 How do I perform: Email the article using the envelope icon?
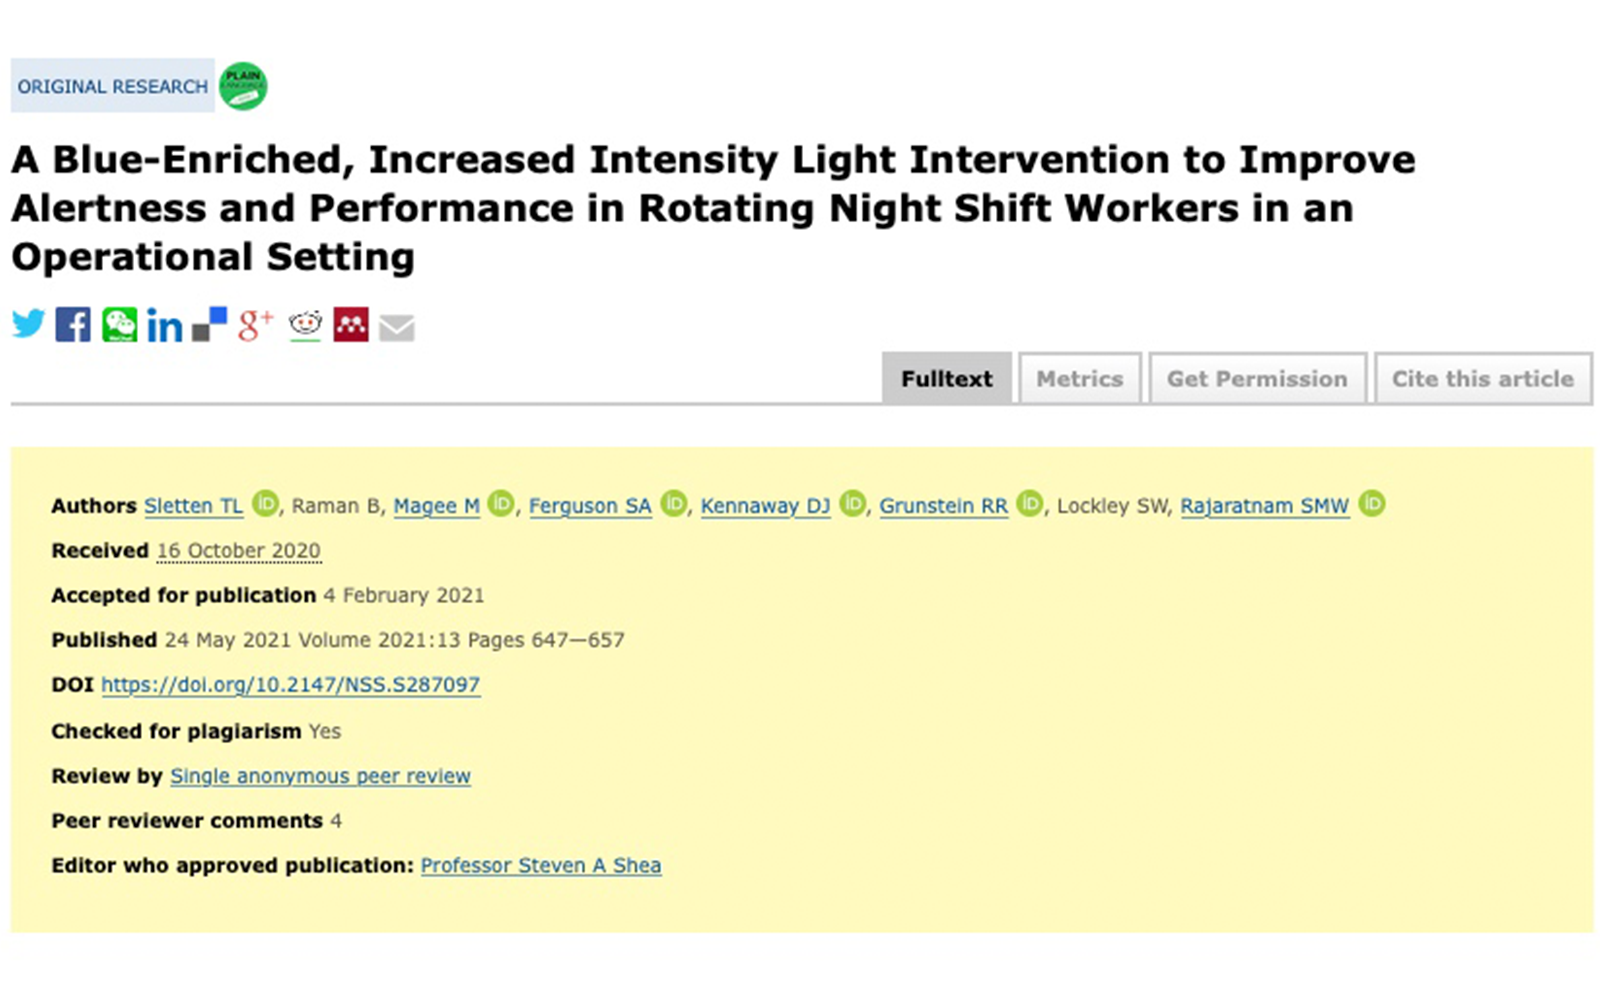pos(397,325)
